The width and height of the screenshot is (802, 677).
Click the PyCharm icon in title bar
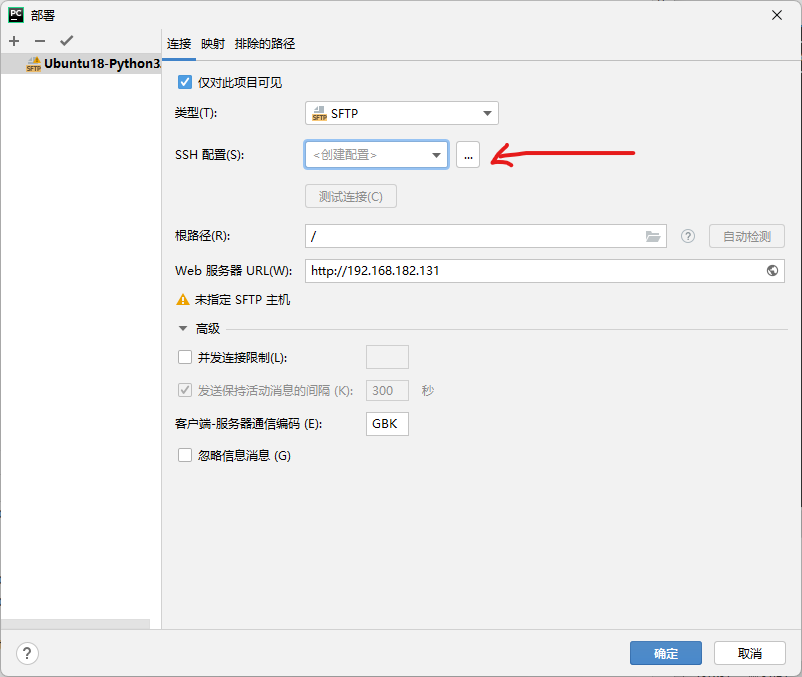click(x=16, y=15)
